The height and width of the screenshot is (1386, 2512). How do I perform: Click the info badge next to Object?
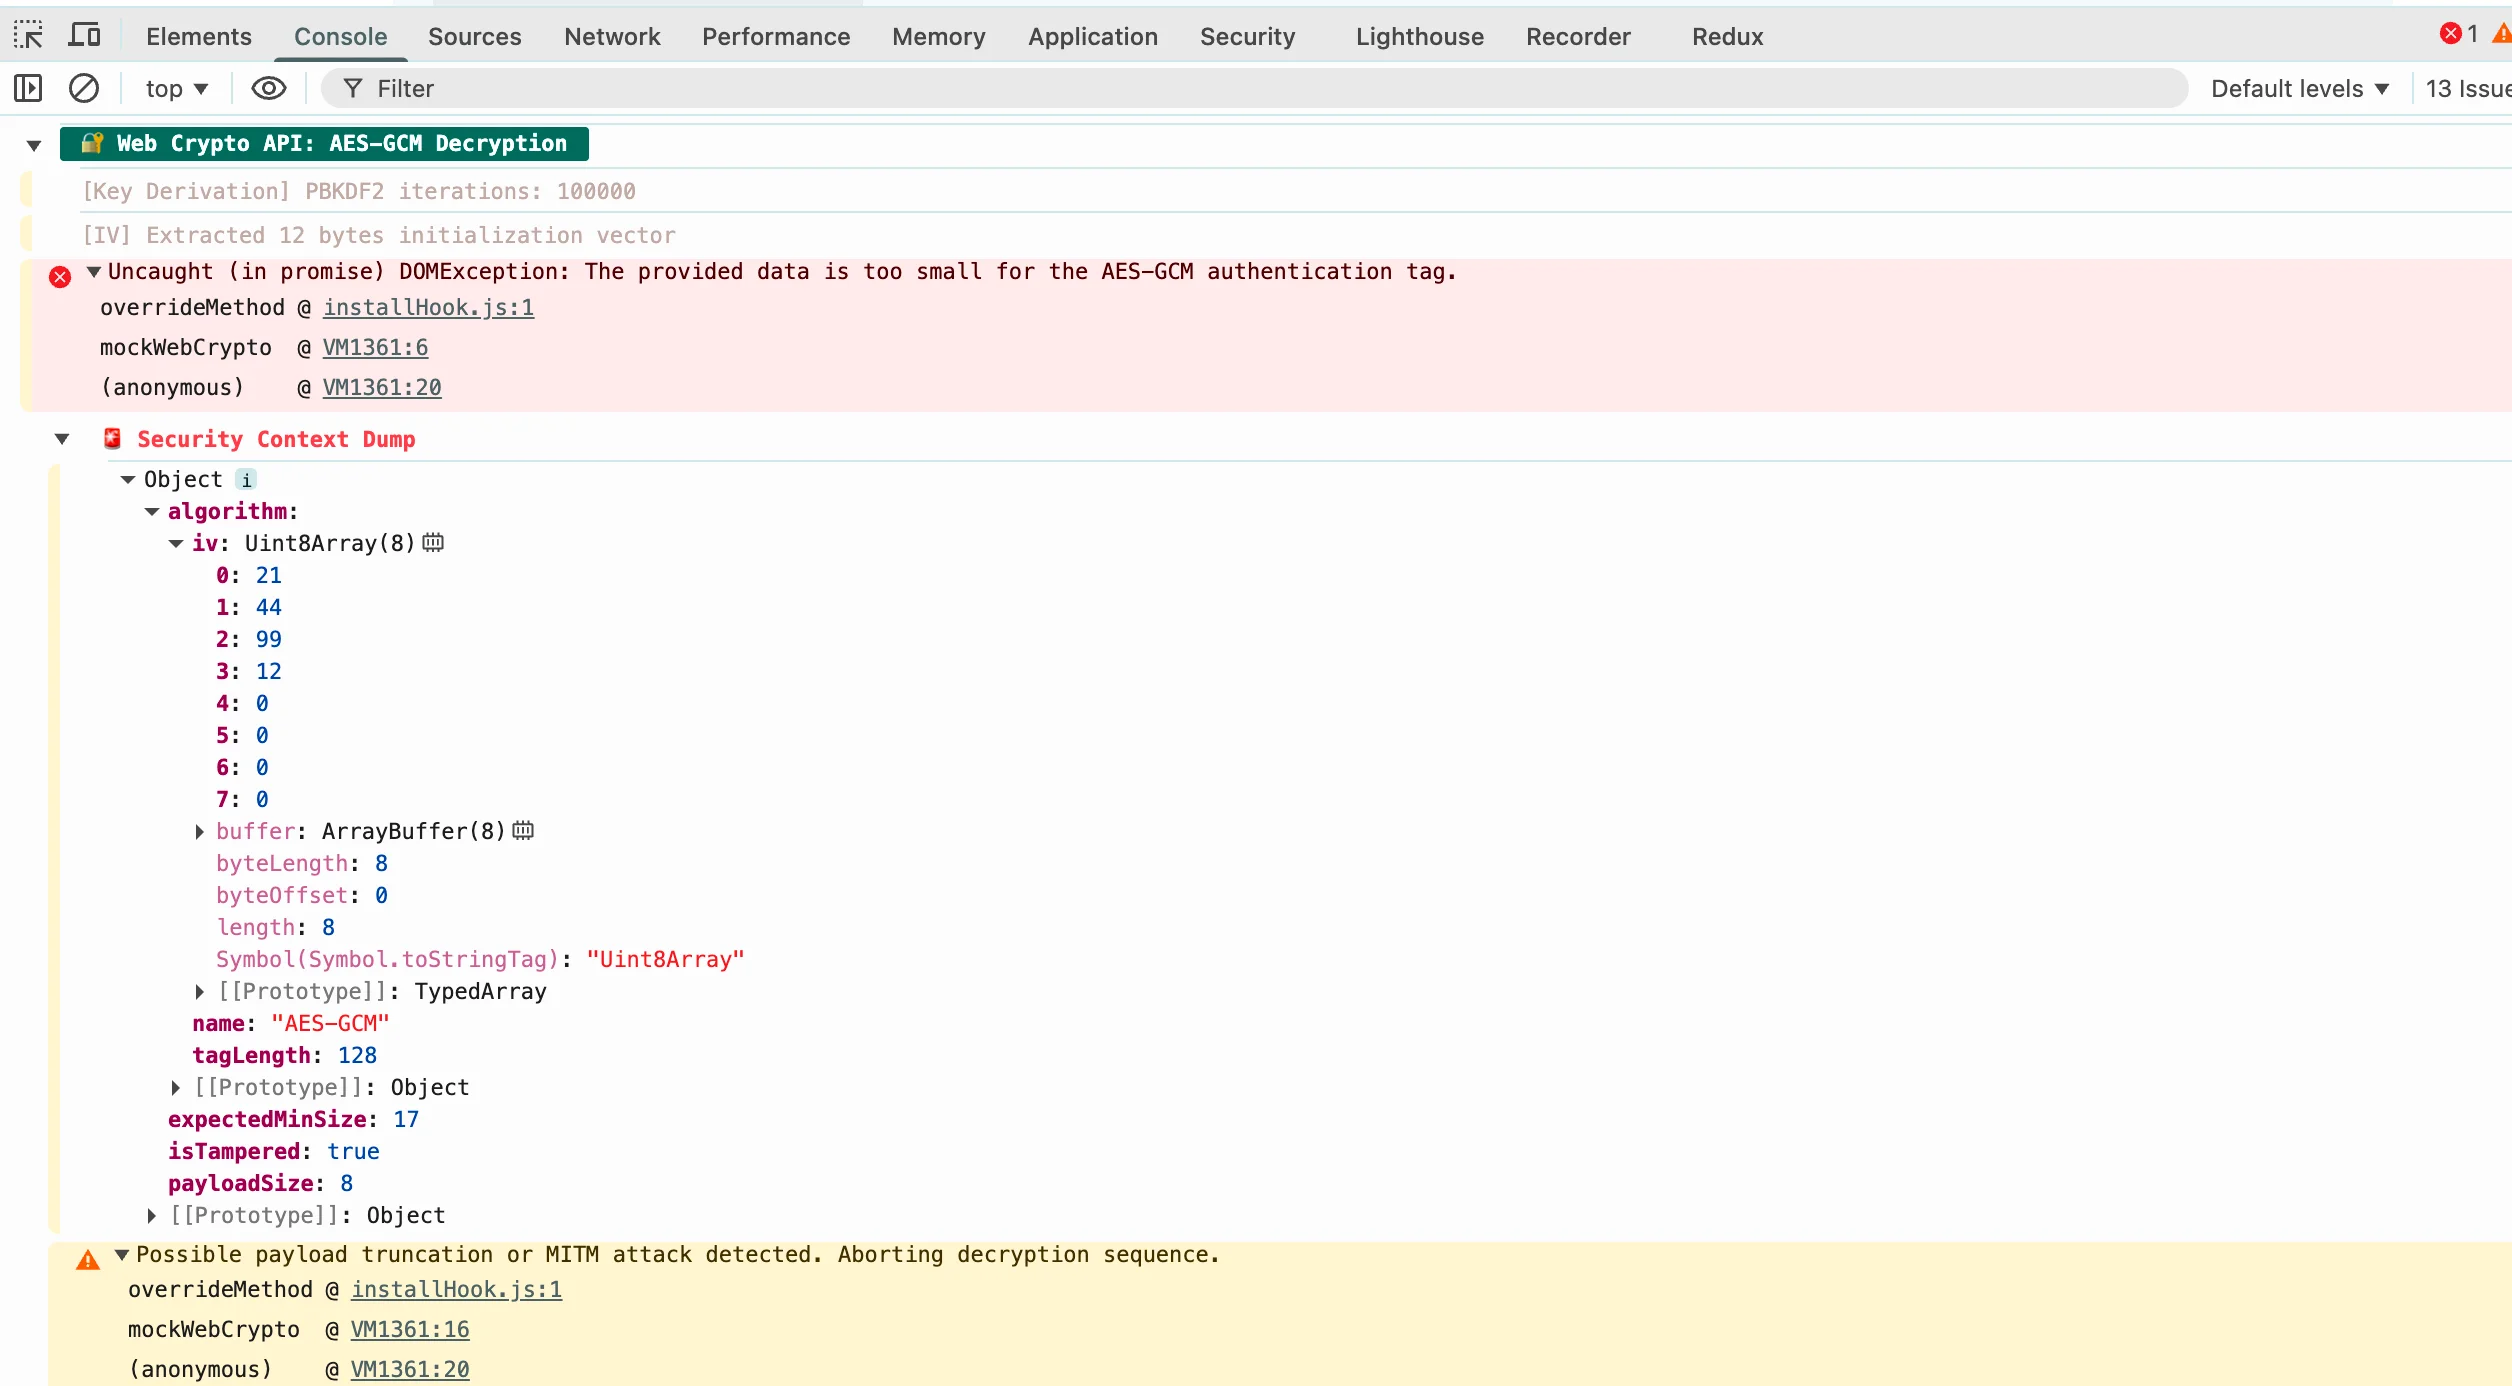tap(246, 480)
